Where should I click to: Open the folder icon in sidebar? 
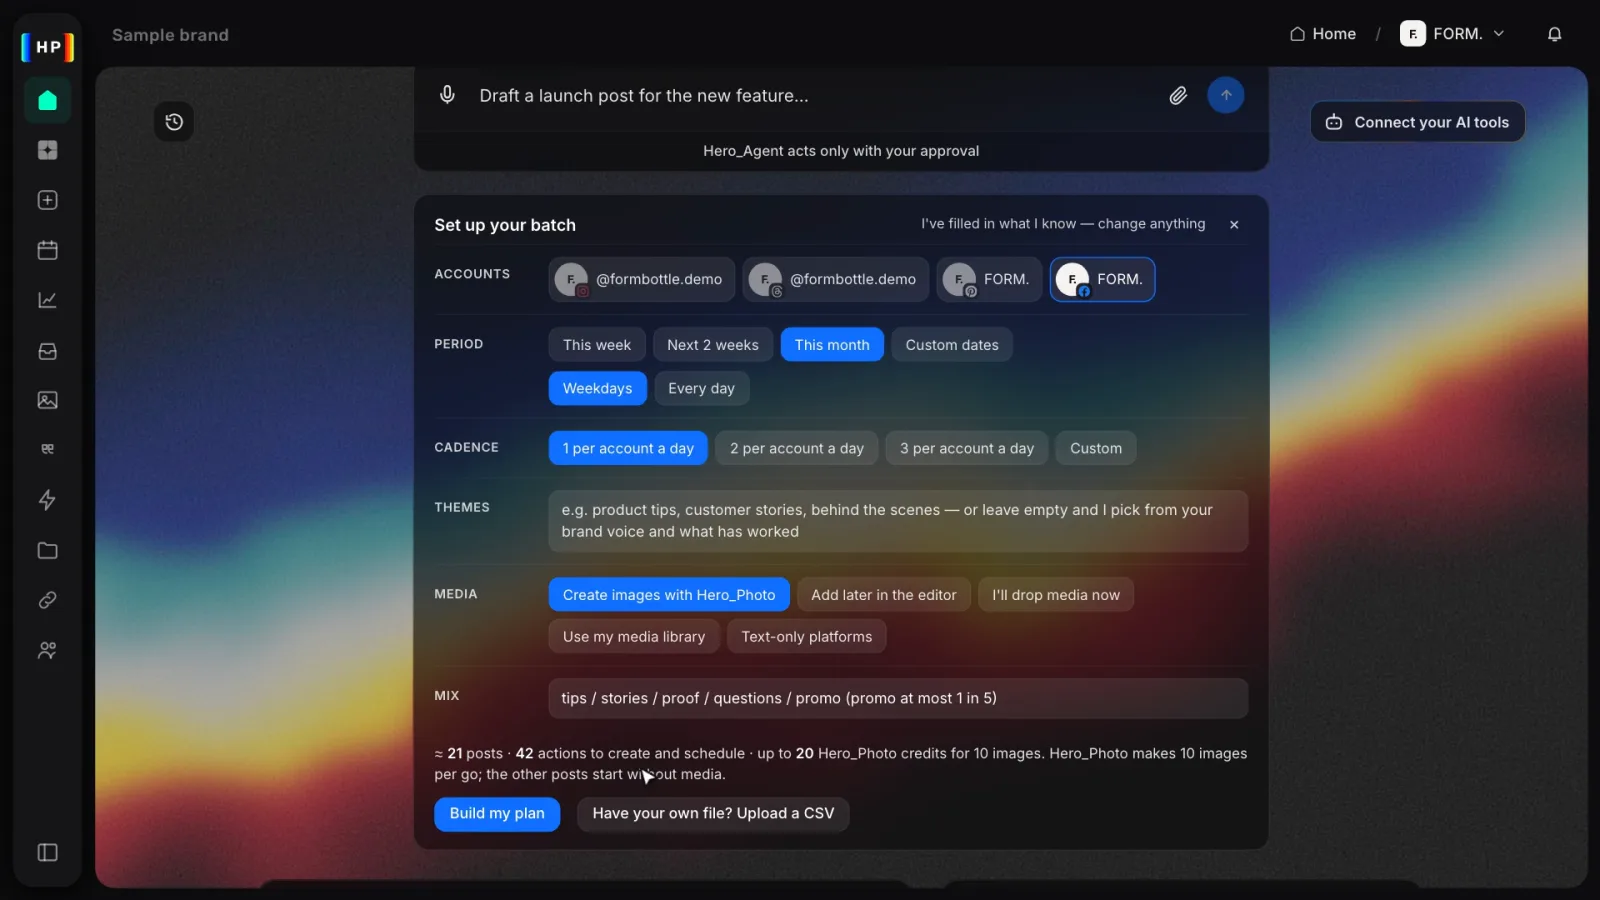click(x=47, y=550)
